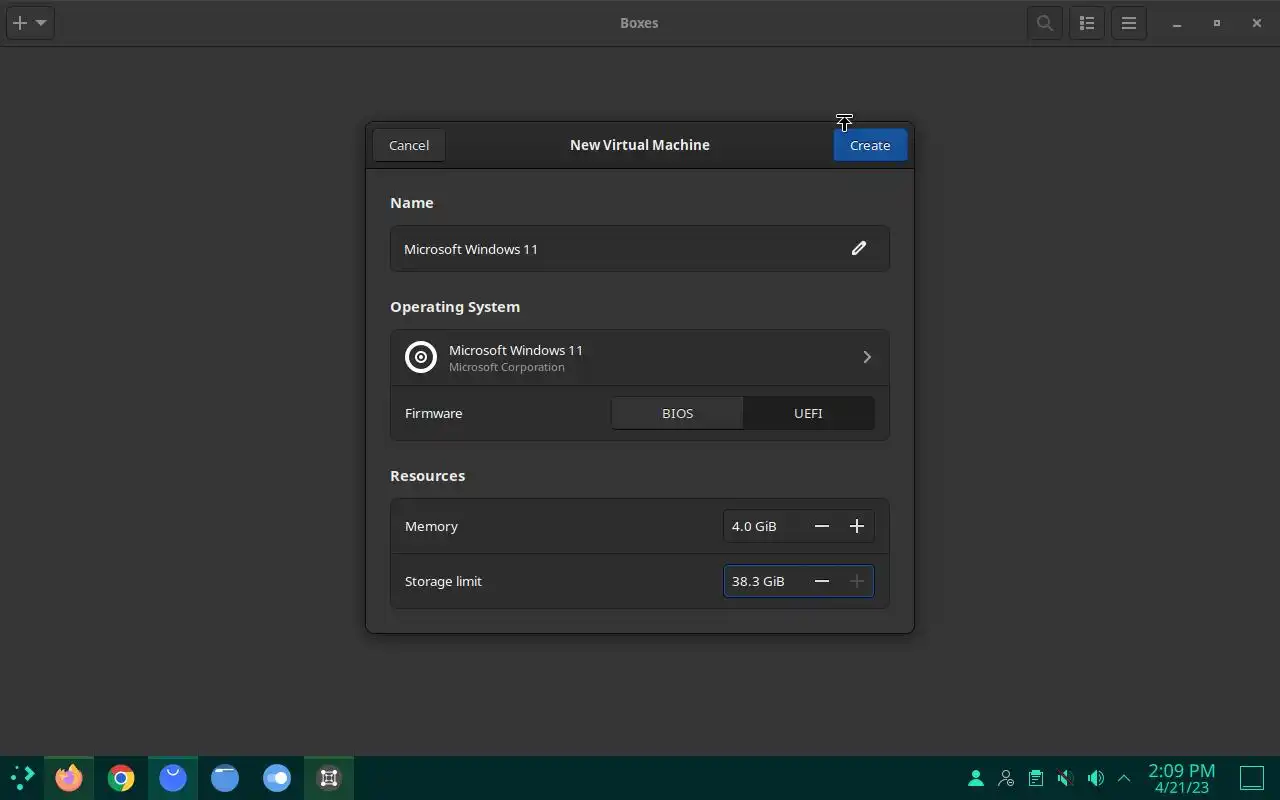Click the Microsoft Windows 11 name field
Viewport: 1280px width, 800px height.
[x=640, y=248]
